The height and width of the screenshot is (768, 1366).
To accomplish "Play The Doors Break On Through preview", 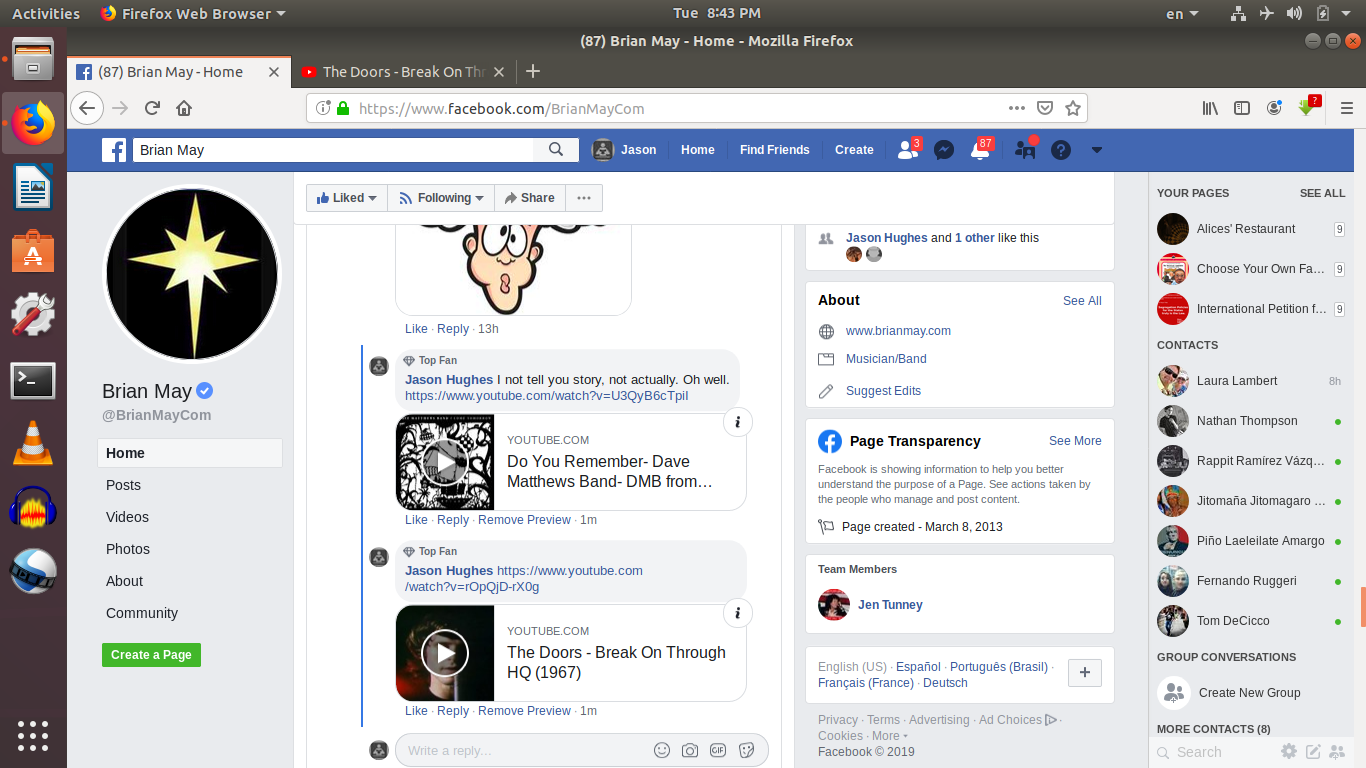I will [445, 653].
